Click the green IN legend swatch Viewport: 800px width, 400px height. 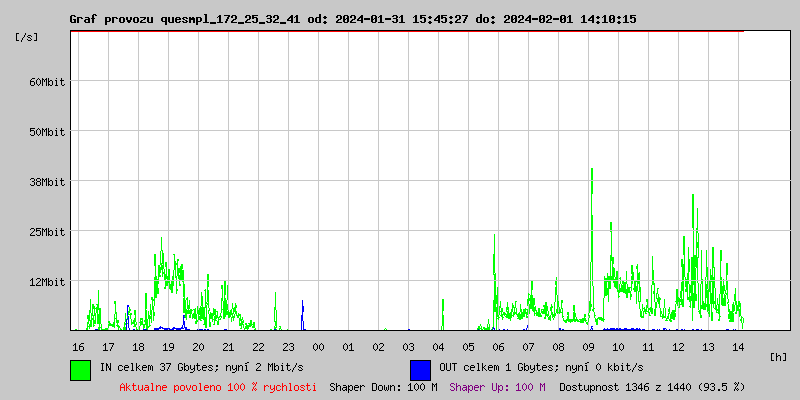pos(80,369)
